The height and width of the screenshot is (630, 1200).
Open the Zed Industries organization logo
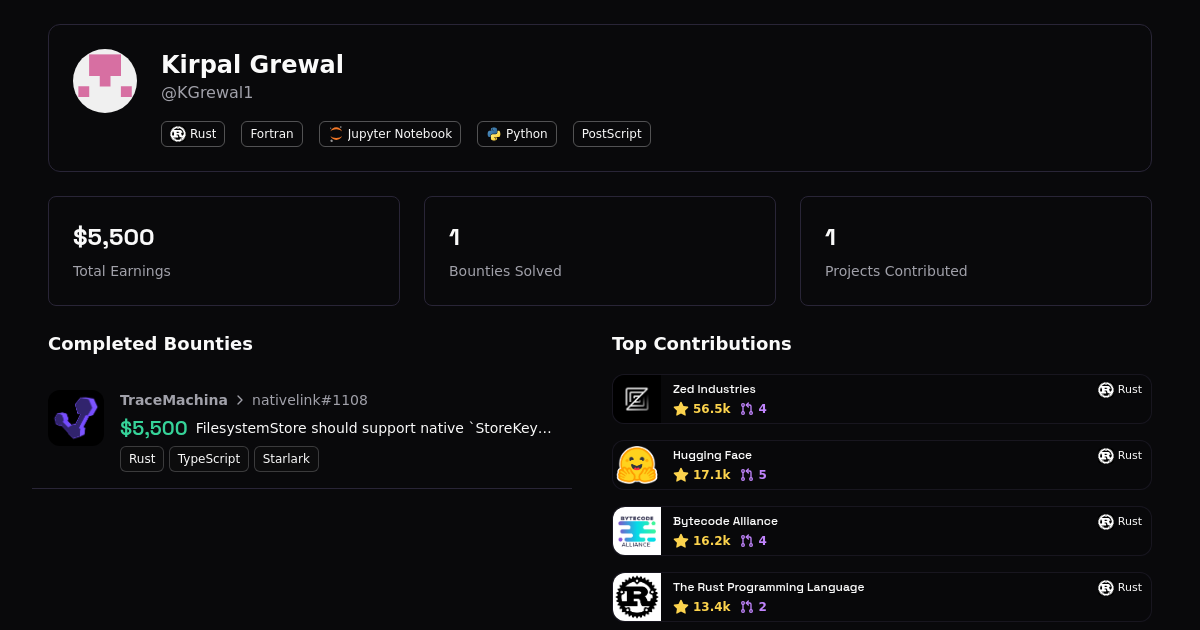[637, 398]
